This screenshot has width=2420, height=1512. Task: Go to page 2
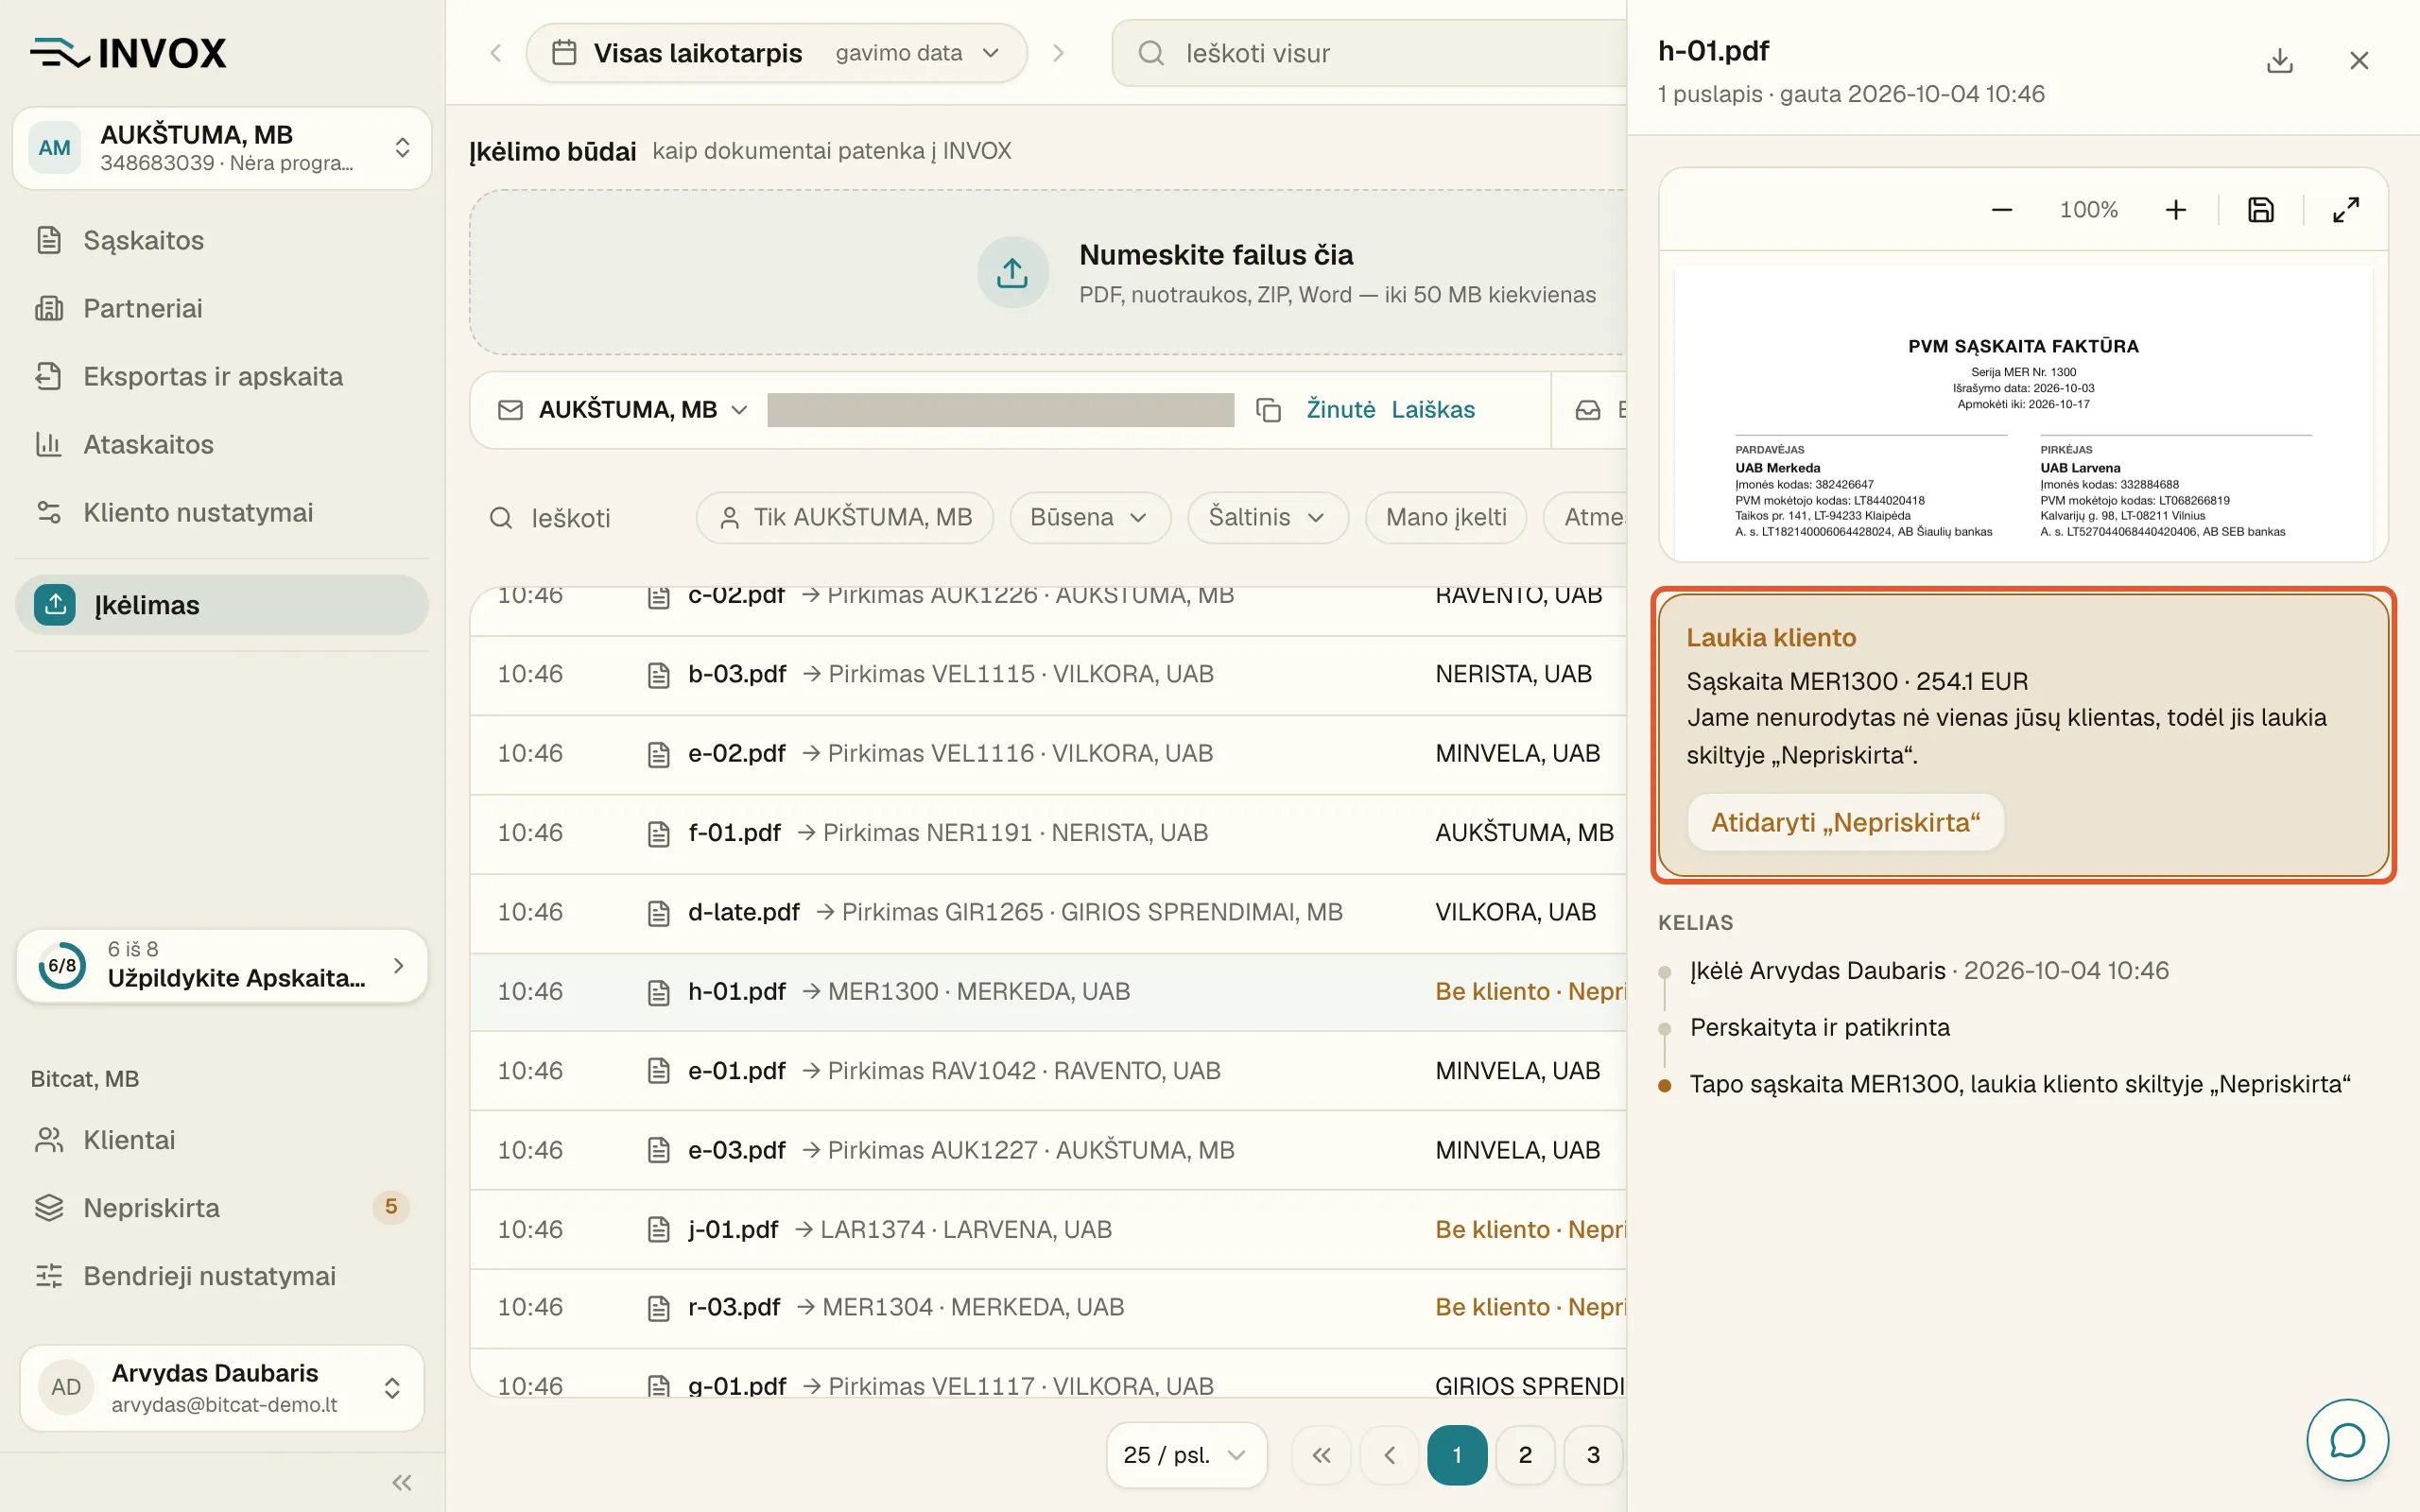click(x=1525, y=1455)
